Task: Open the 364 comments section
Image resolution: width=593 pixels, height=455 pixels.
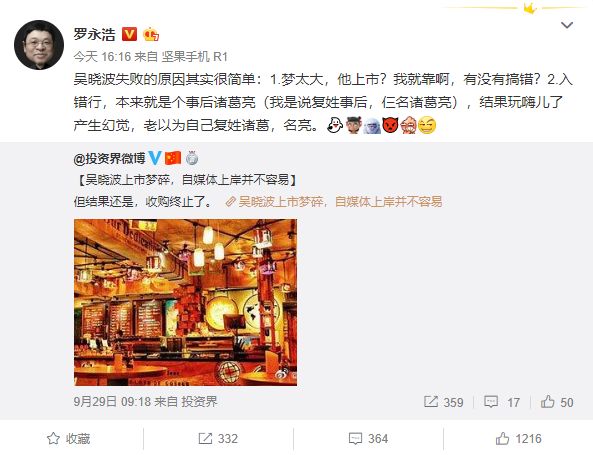Action: [368, 438]
